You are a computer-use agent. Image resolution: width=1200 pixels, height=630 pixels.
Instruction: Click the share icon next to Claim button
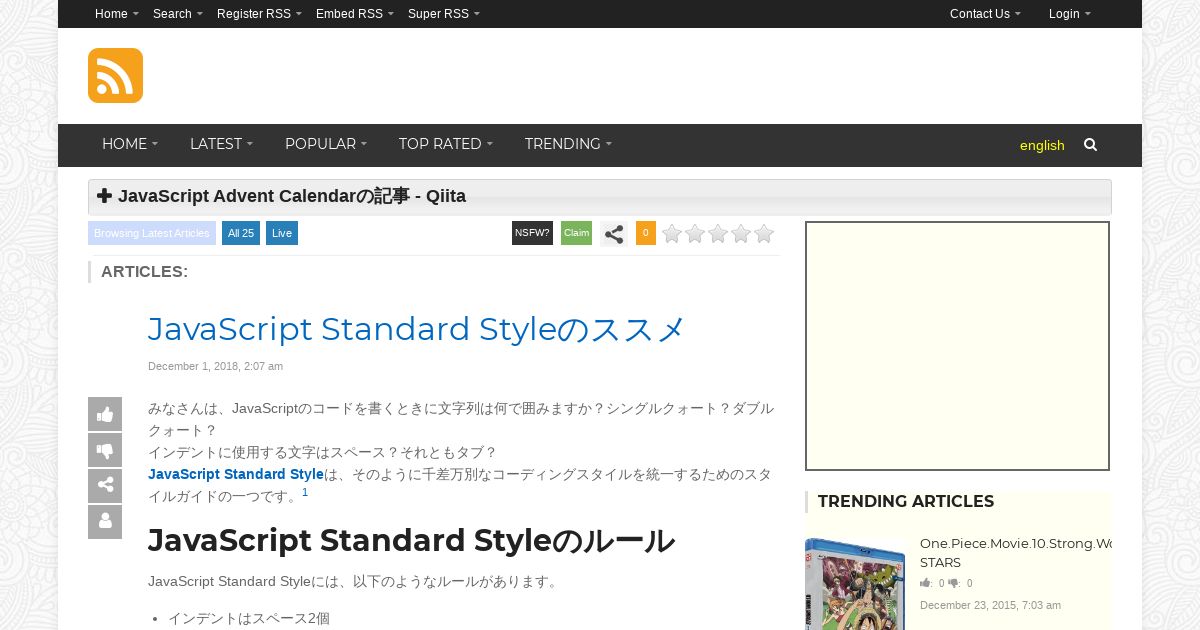[x=614, y=234]
